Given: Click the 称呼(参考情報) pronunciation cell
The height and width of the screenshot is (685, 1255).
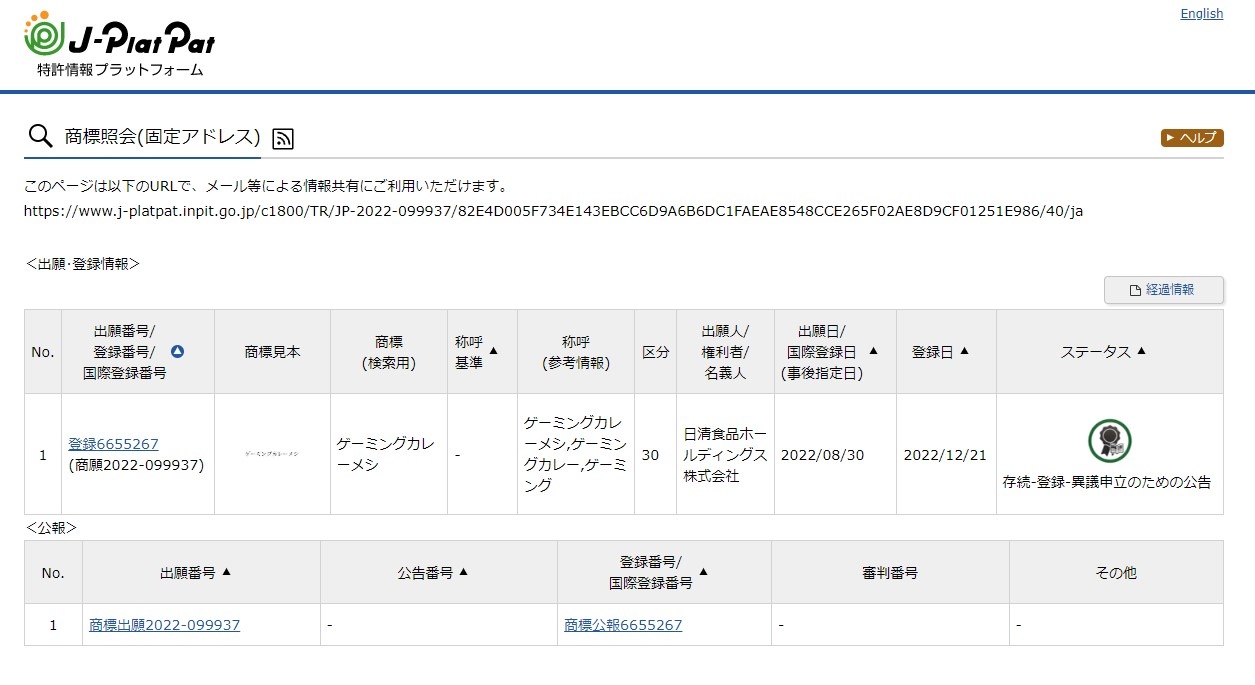Looking at the screenshot, I should click(575, 455).
